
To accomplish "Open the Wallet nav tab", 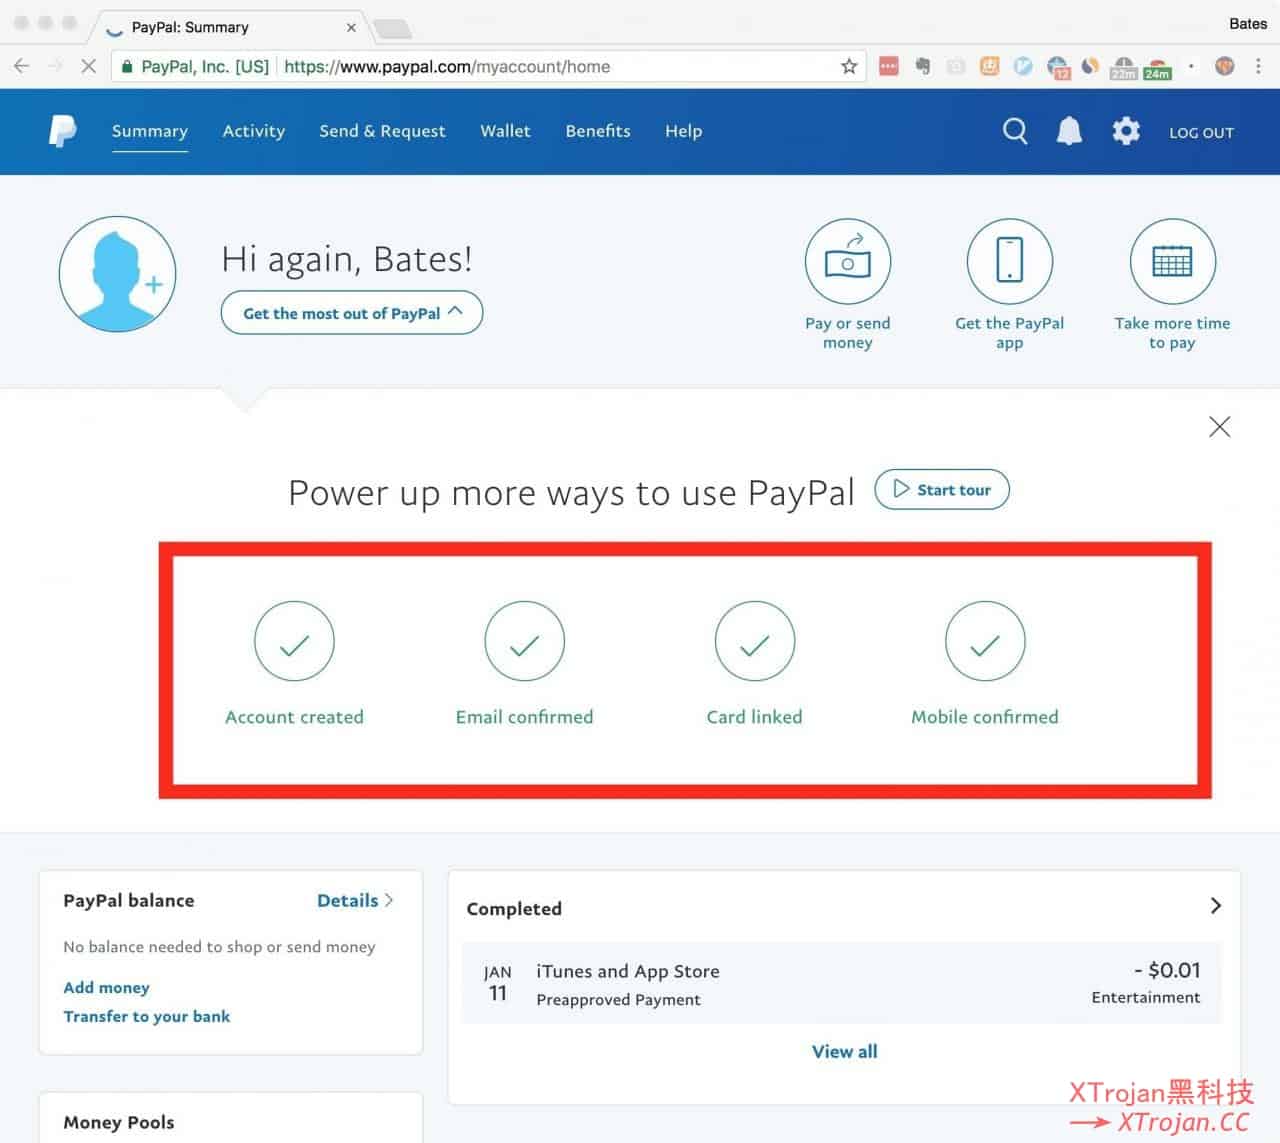I will coord(505,131).
